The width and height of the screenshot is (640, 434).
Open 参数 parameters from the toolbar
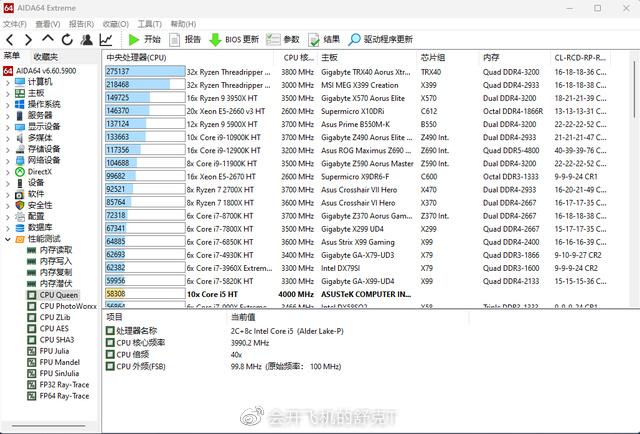[x=282, y=39]
